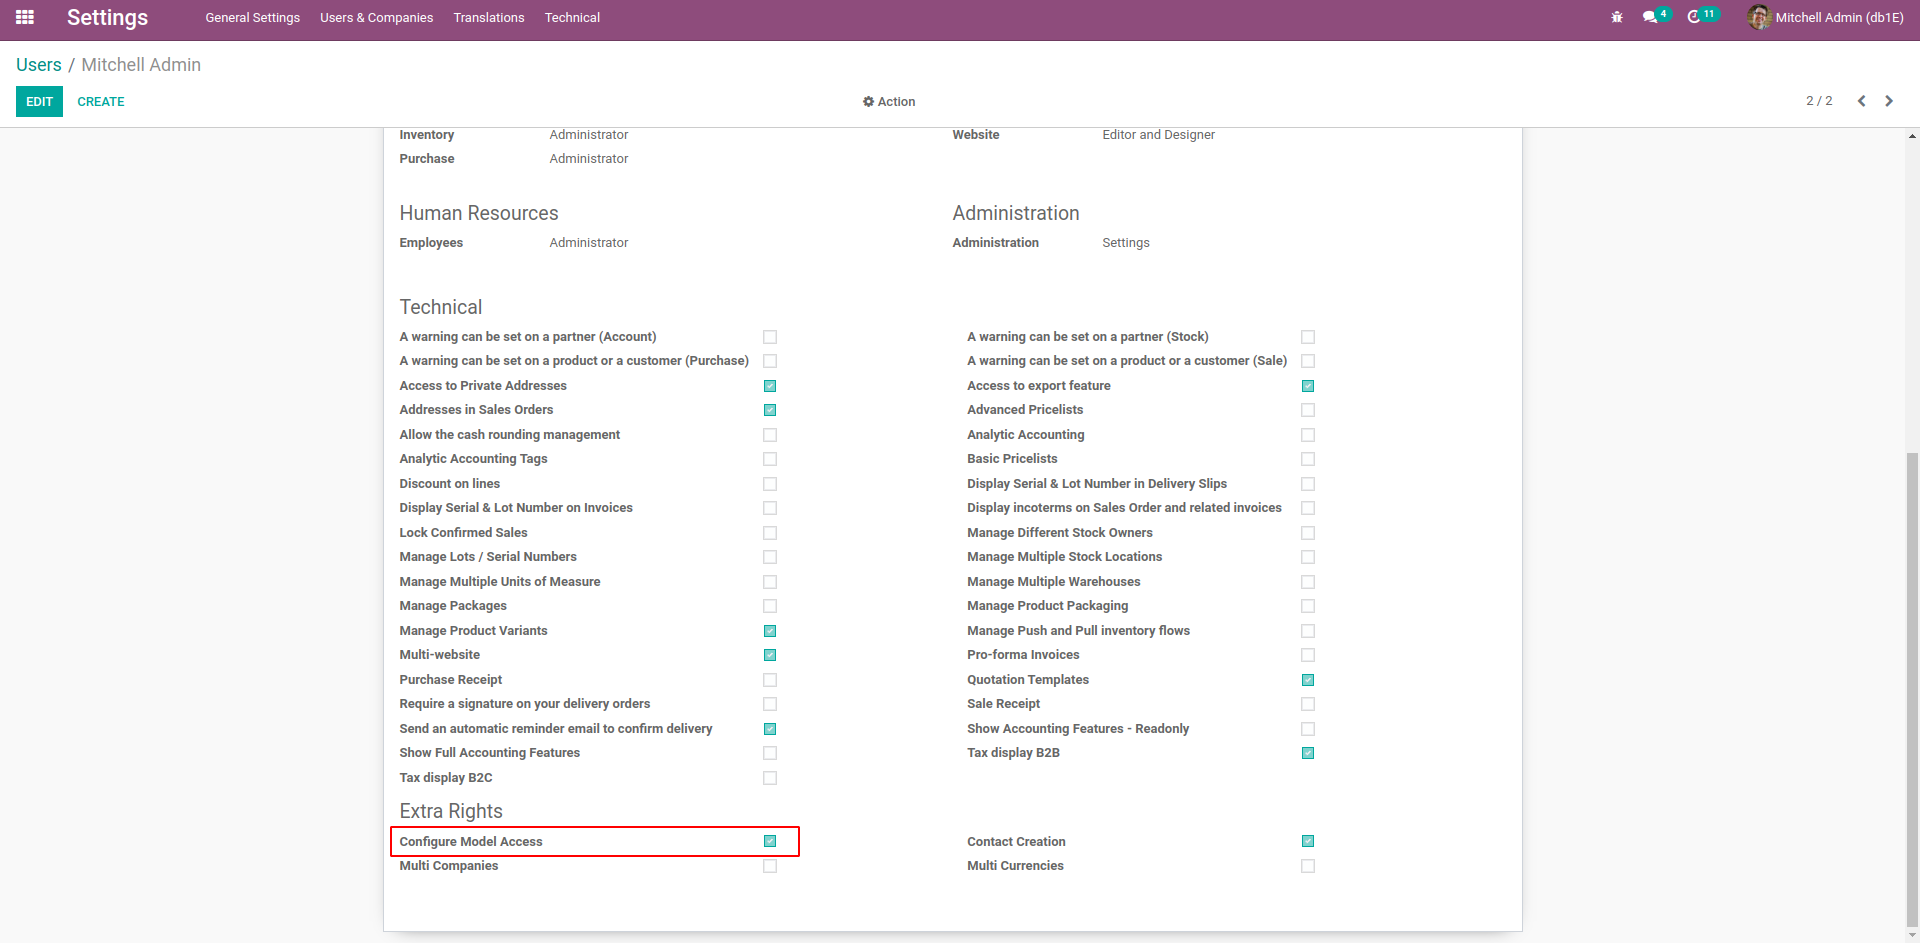Toggle Manage Multiple Warehouses checkbox

[1308, 582]
